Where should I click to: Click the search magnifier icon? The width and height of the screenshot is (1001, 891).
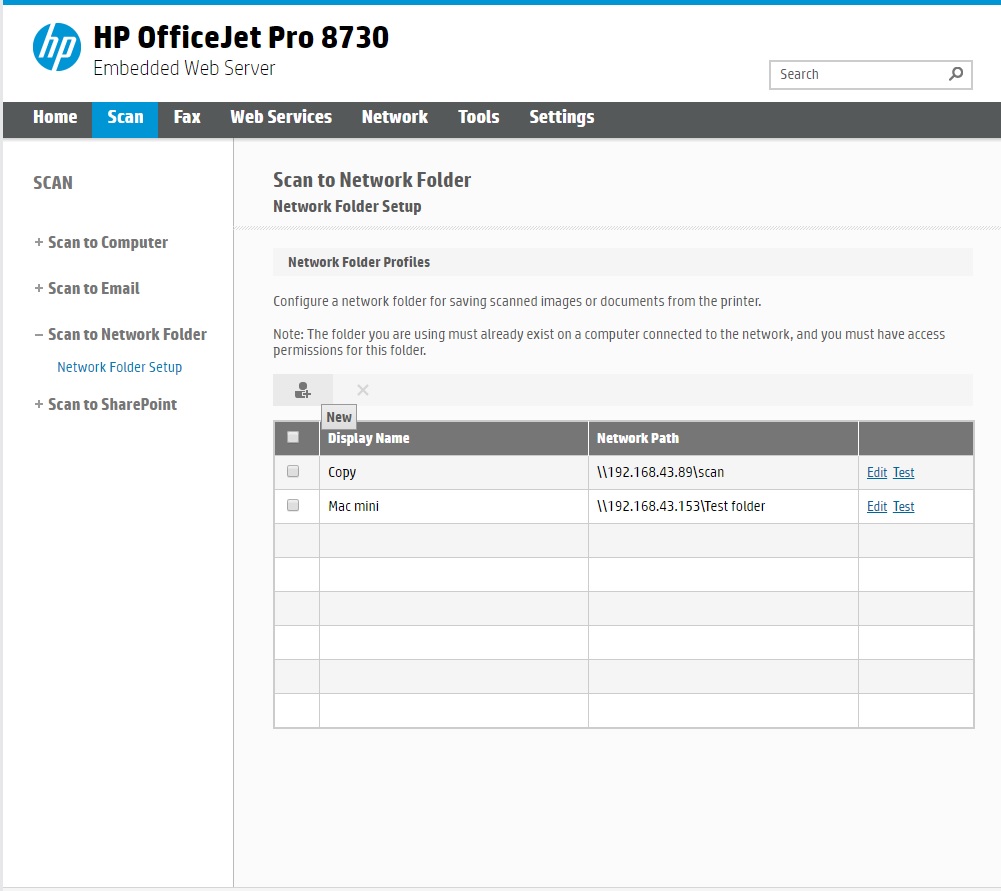pyautogui.click(x=956, y=74)
